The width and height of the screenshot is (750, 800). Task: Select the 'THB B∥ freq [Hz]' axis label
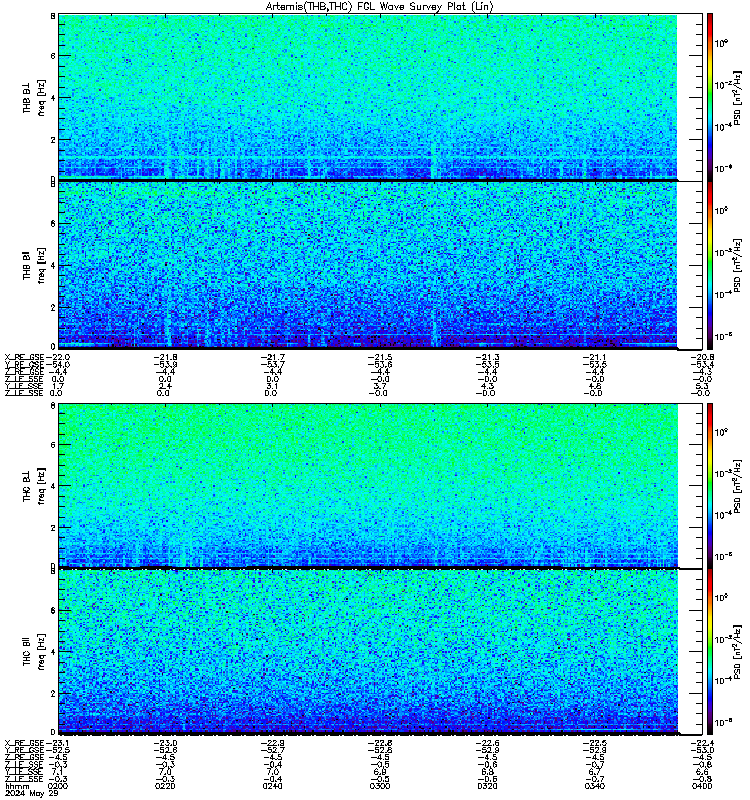point(34,266)
